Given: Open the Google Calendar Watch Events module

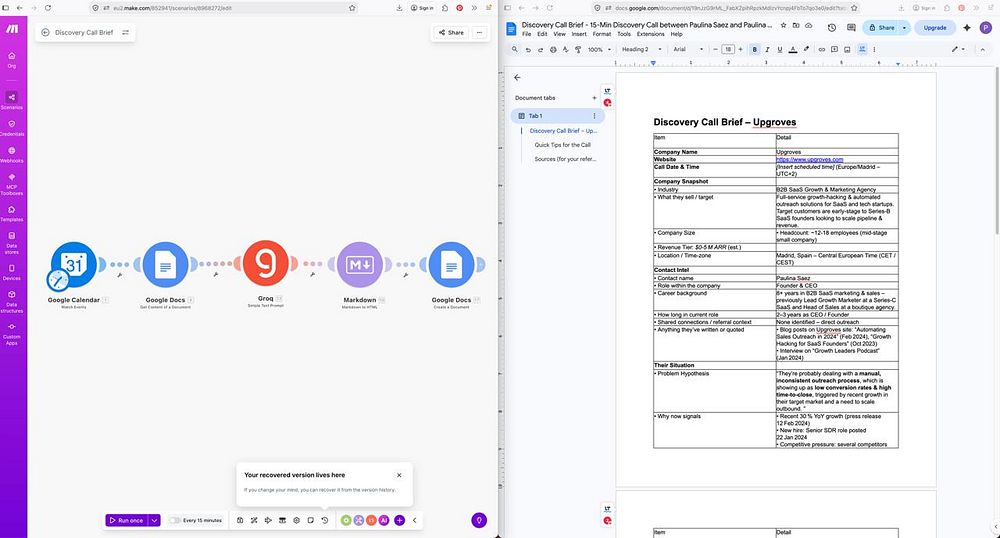Looking at the screenshot, I should tap(74, 264).
